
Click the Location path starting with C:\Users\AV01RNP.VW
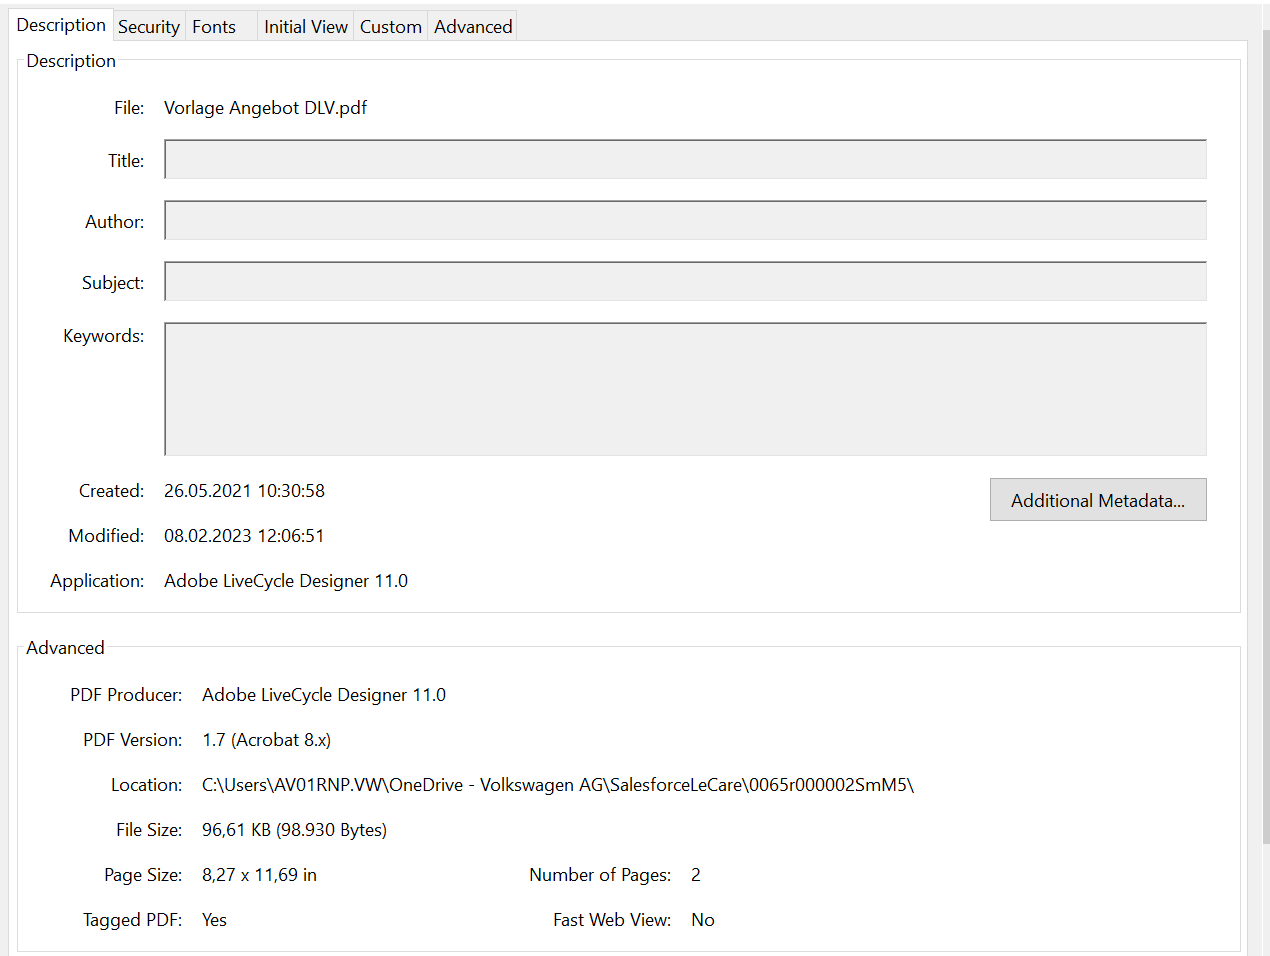tap(558, 785)
